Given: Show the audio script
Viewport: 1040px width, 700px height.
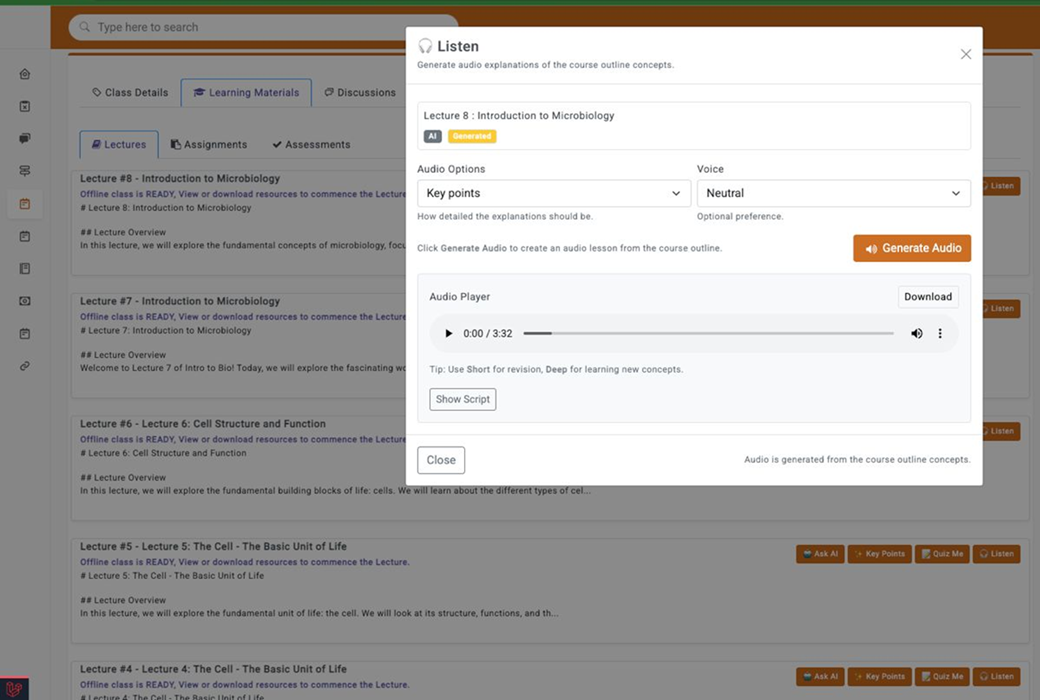Looking at the screenshot, I should tap(462, 399).
